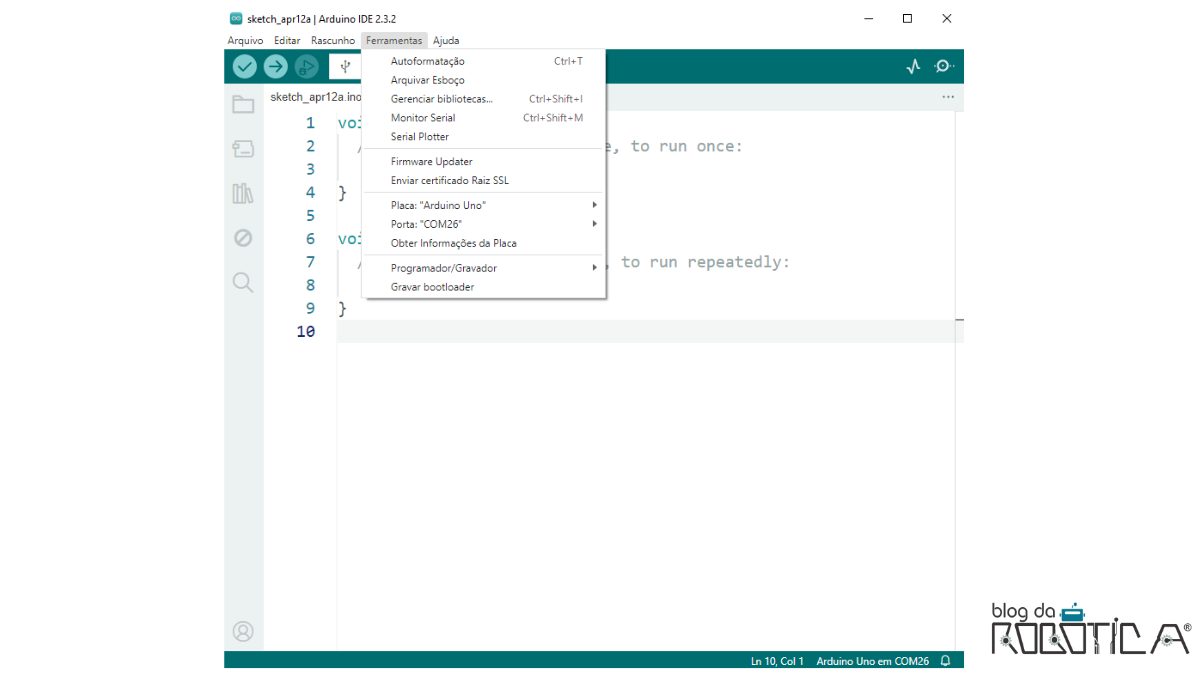Click the account icon at sidebar bottom

(243, 631)
